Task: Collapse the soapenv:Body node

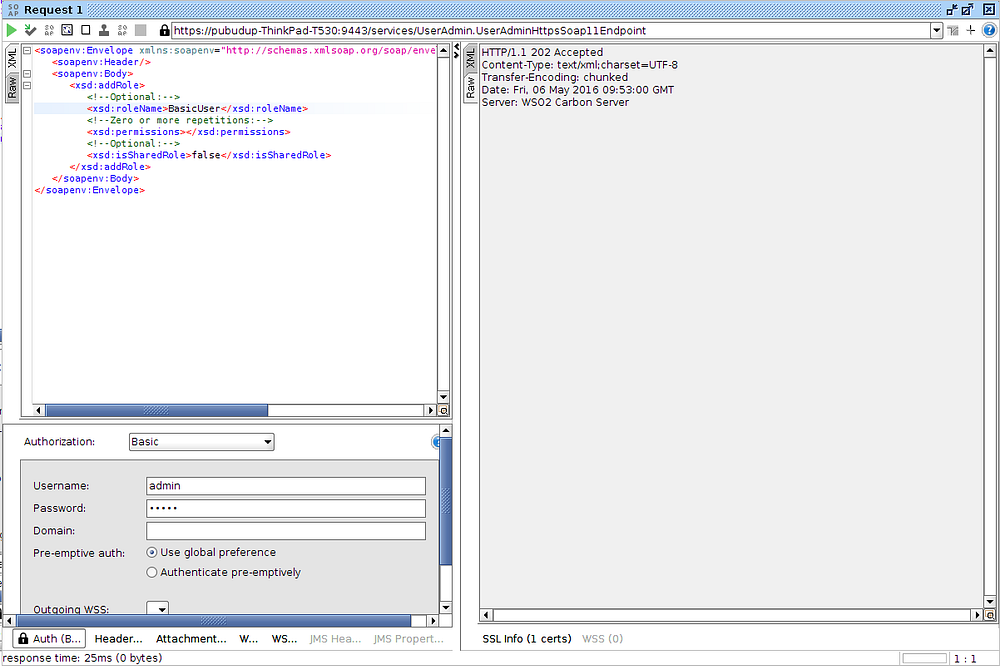Action: pyautogui.click(x=27, y=73)
